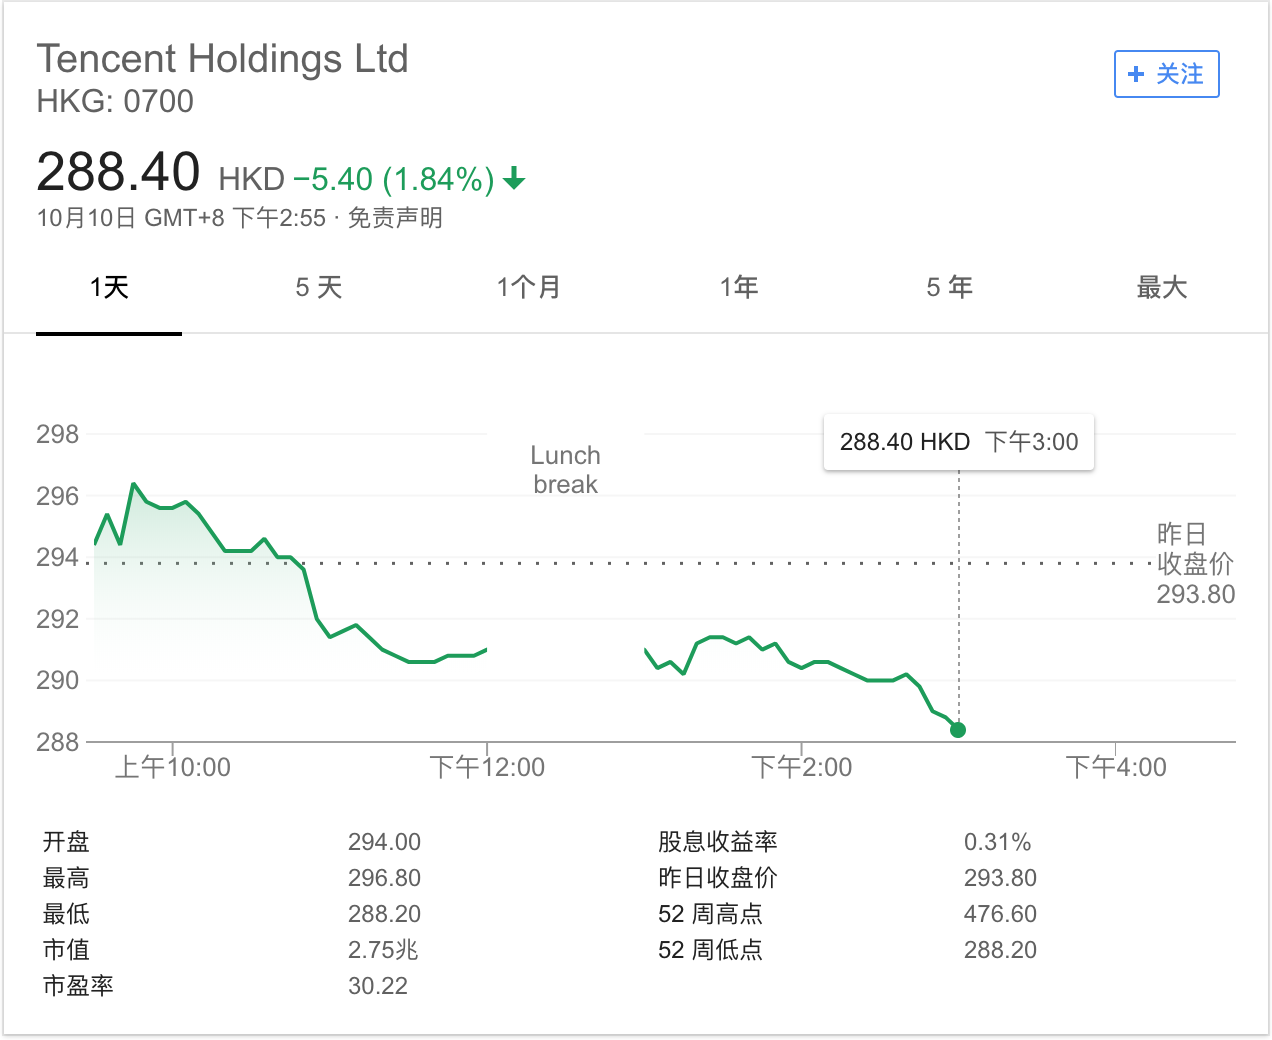The width and height of the screenshot is (1272, 1040).
Task: Click the 关注 follow button
Action: point(1167,74)
